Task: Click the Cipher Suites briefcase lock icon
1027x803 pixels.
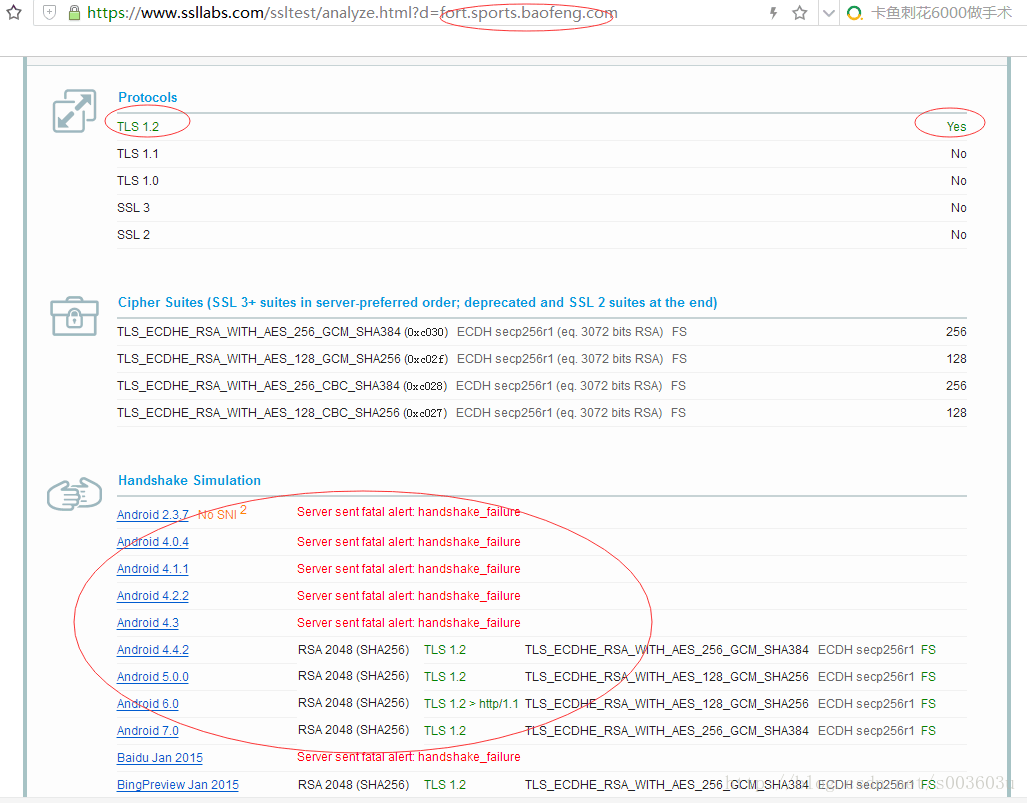Action: click(x=74, y=316)
